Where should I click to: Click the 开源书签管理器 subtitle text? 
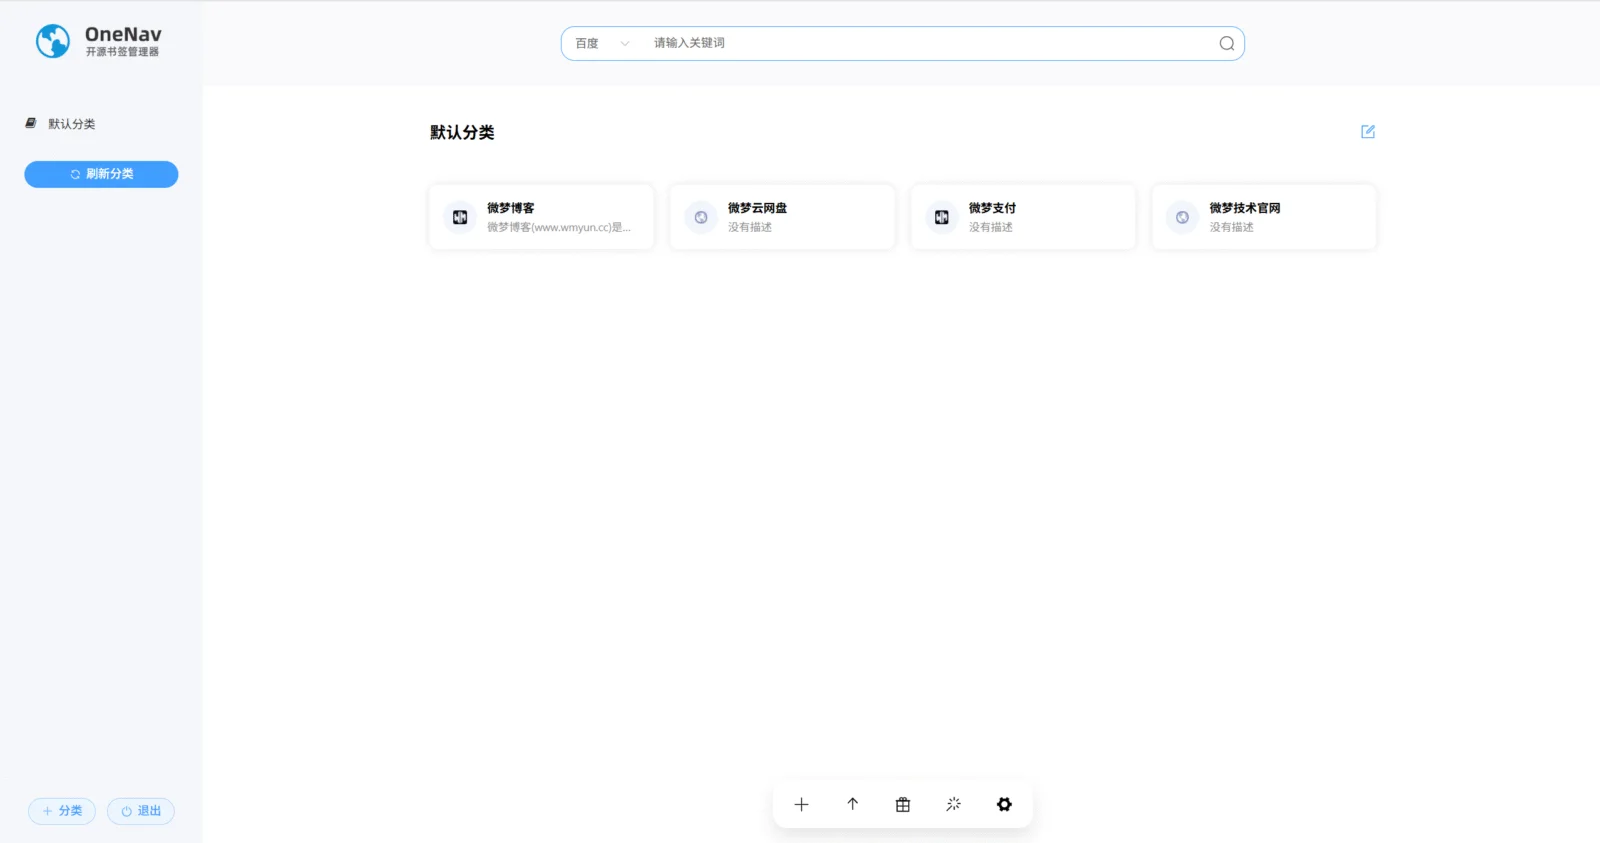pos(122,52)
